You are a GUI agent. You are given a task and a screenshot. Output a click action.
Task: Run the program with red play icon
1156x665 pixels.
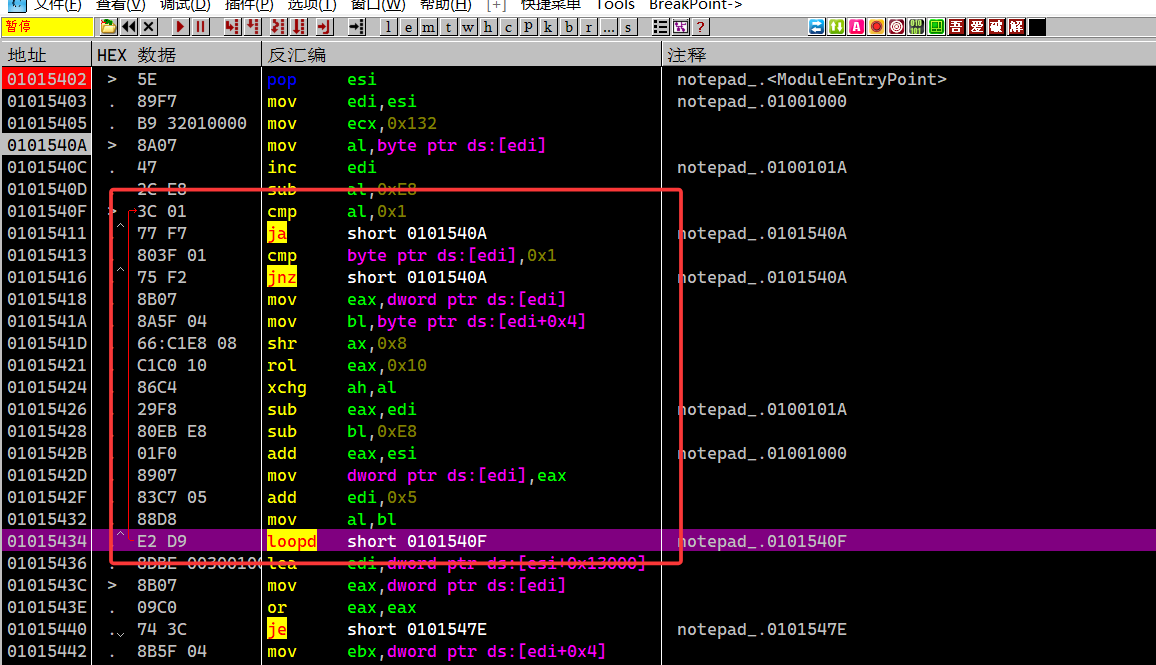point(180,27)
